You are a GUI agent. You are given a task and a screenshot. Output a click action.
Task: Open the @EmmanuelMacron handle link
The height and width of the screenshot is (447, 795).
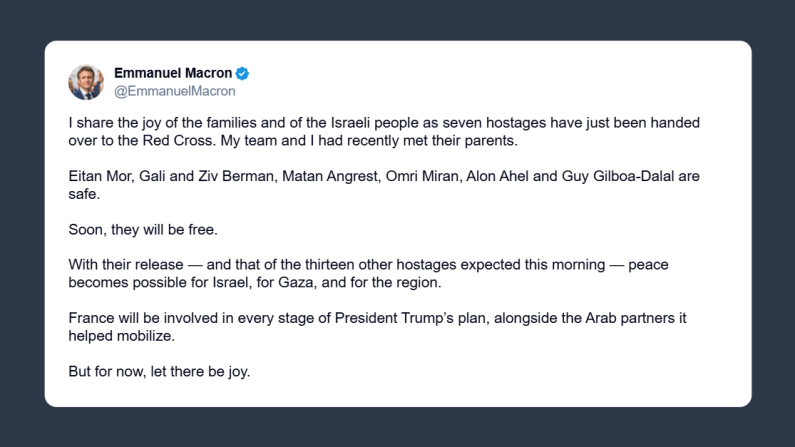[175, 91]
